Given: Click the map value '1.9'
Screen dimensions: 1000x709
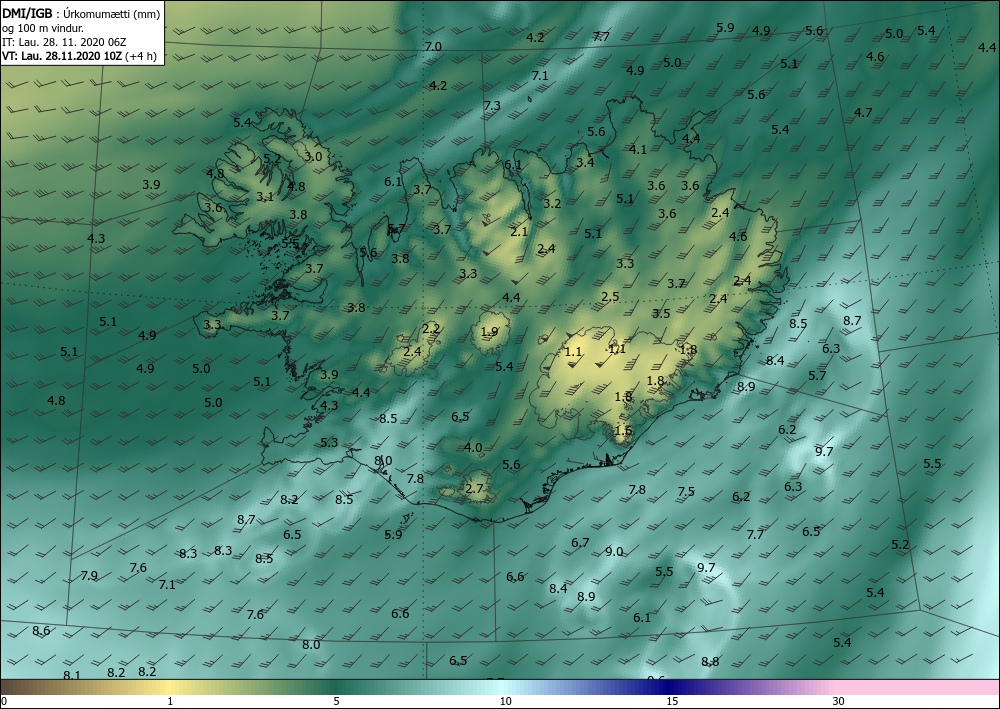Looking at the screenshot, I should tap(489, 332).
